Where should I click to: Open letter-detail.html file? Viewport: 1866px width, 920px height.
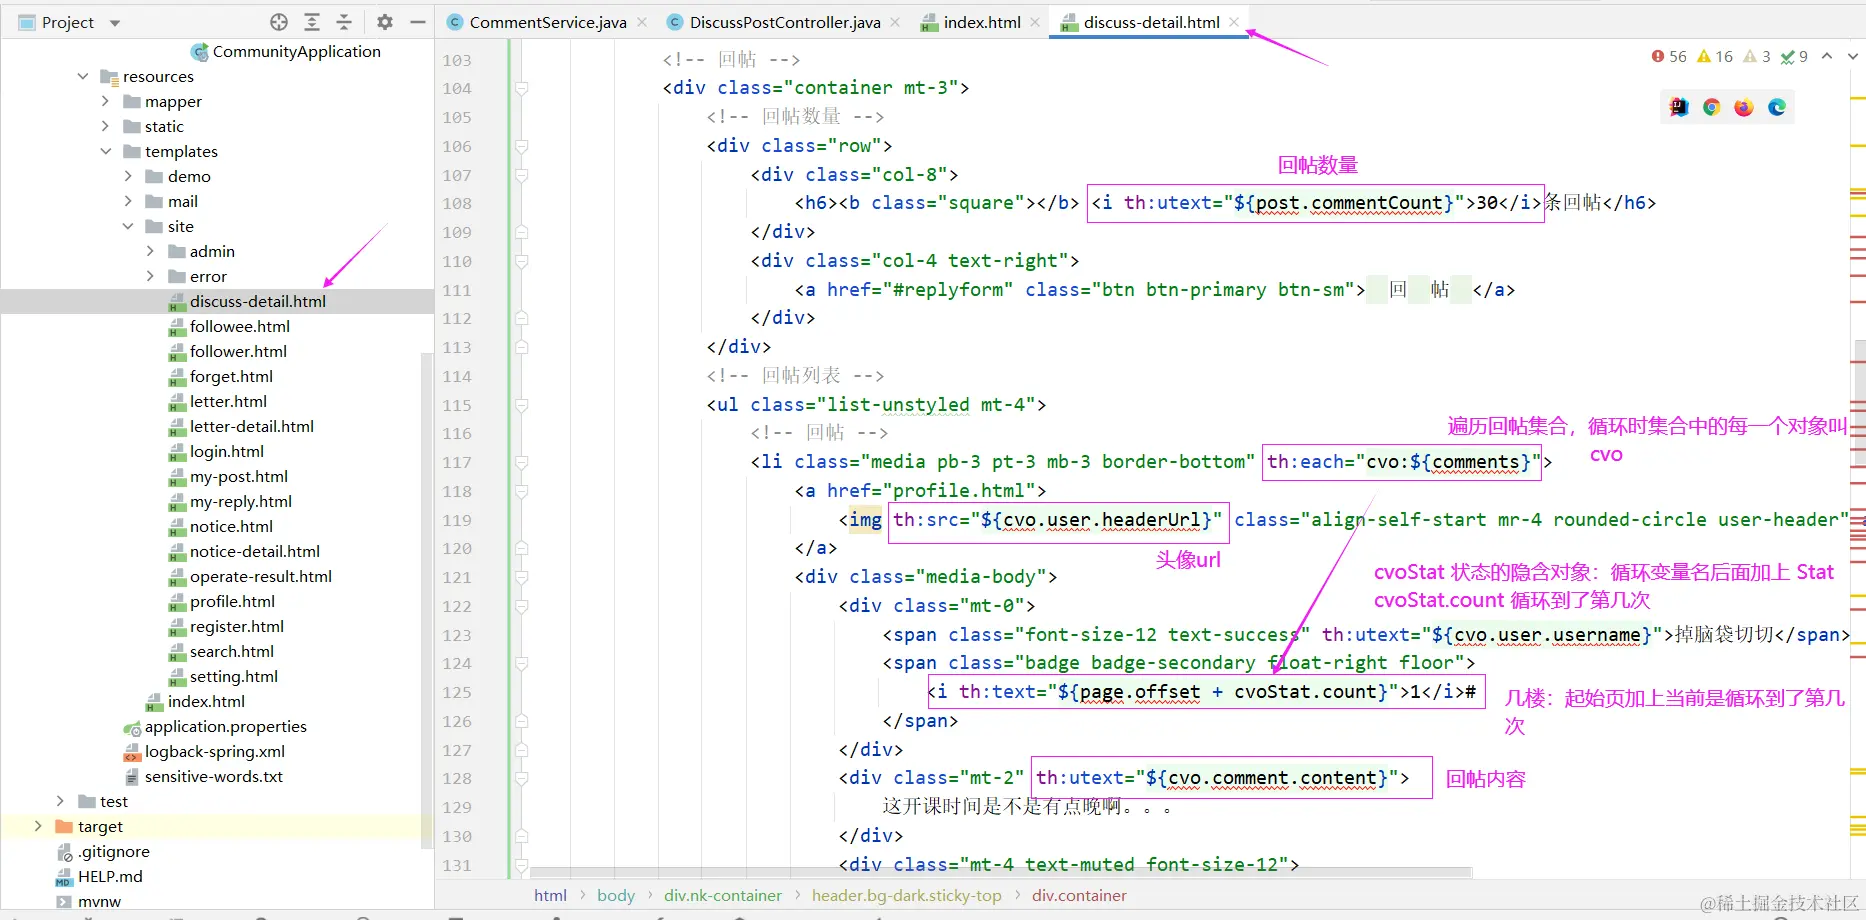(251, 426)
